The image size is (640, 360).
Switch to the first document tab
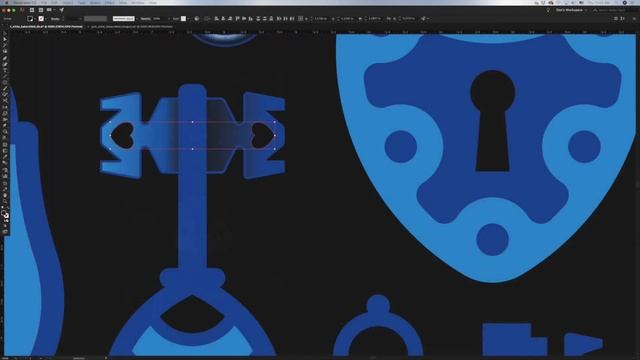46,27
